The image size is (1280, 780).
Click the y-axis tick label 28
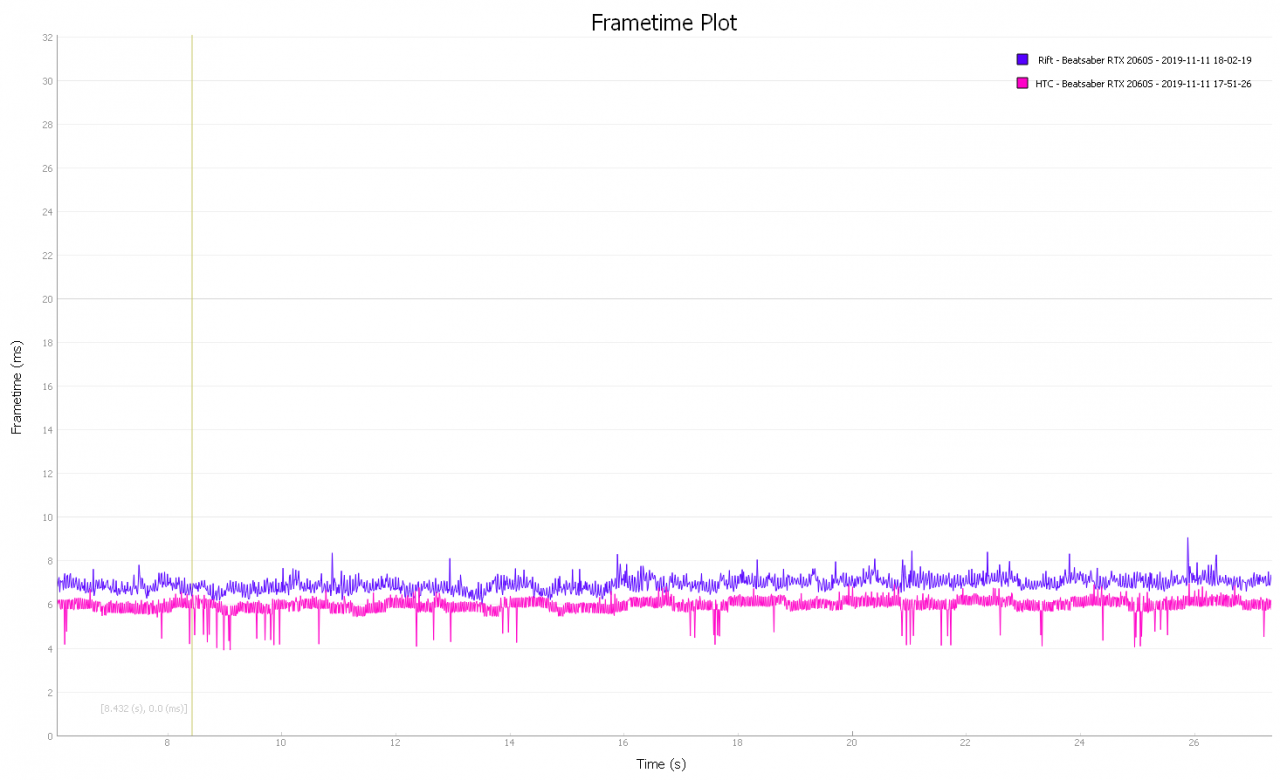tap(47, 125)
